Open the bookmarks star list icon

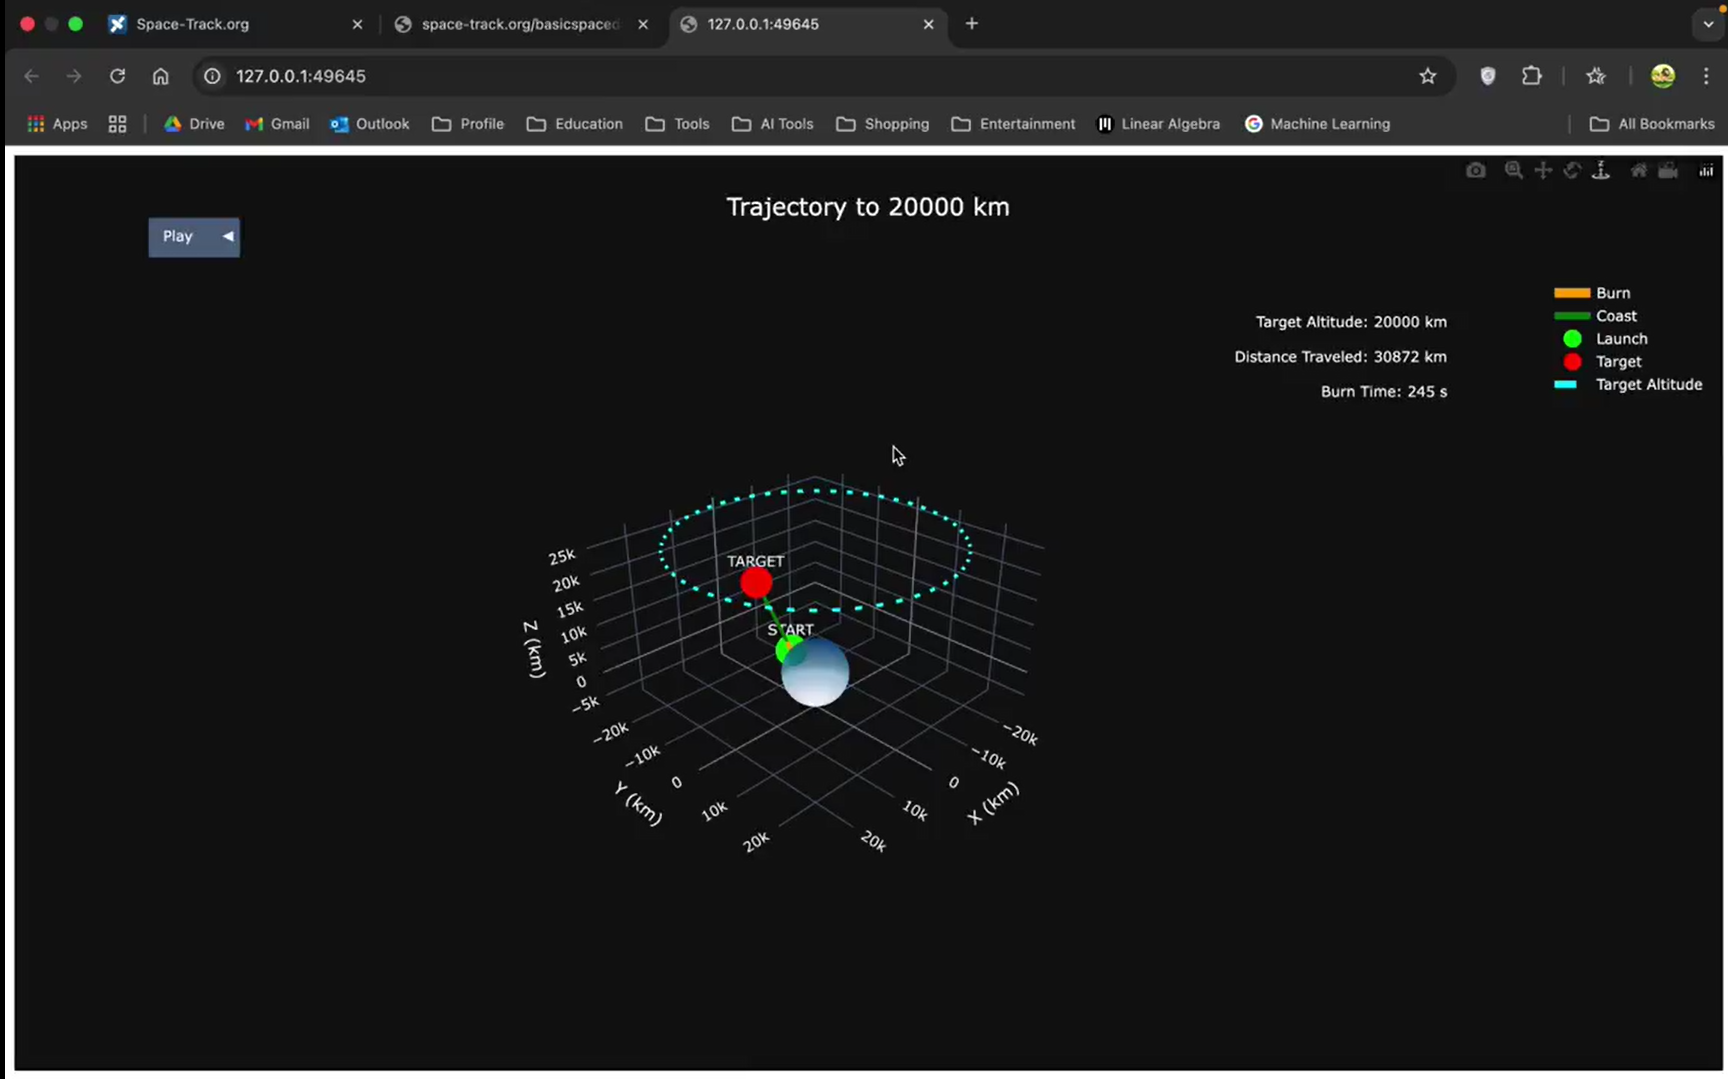(x=1596, y=76)
